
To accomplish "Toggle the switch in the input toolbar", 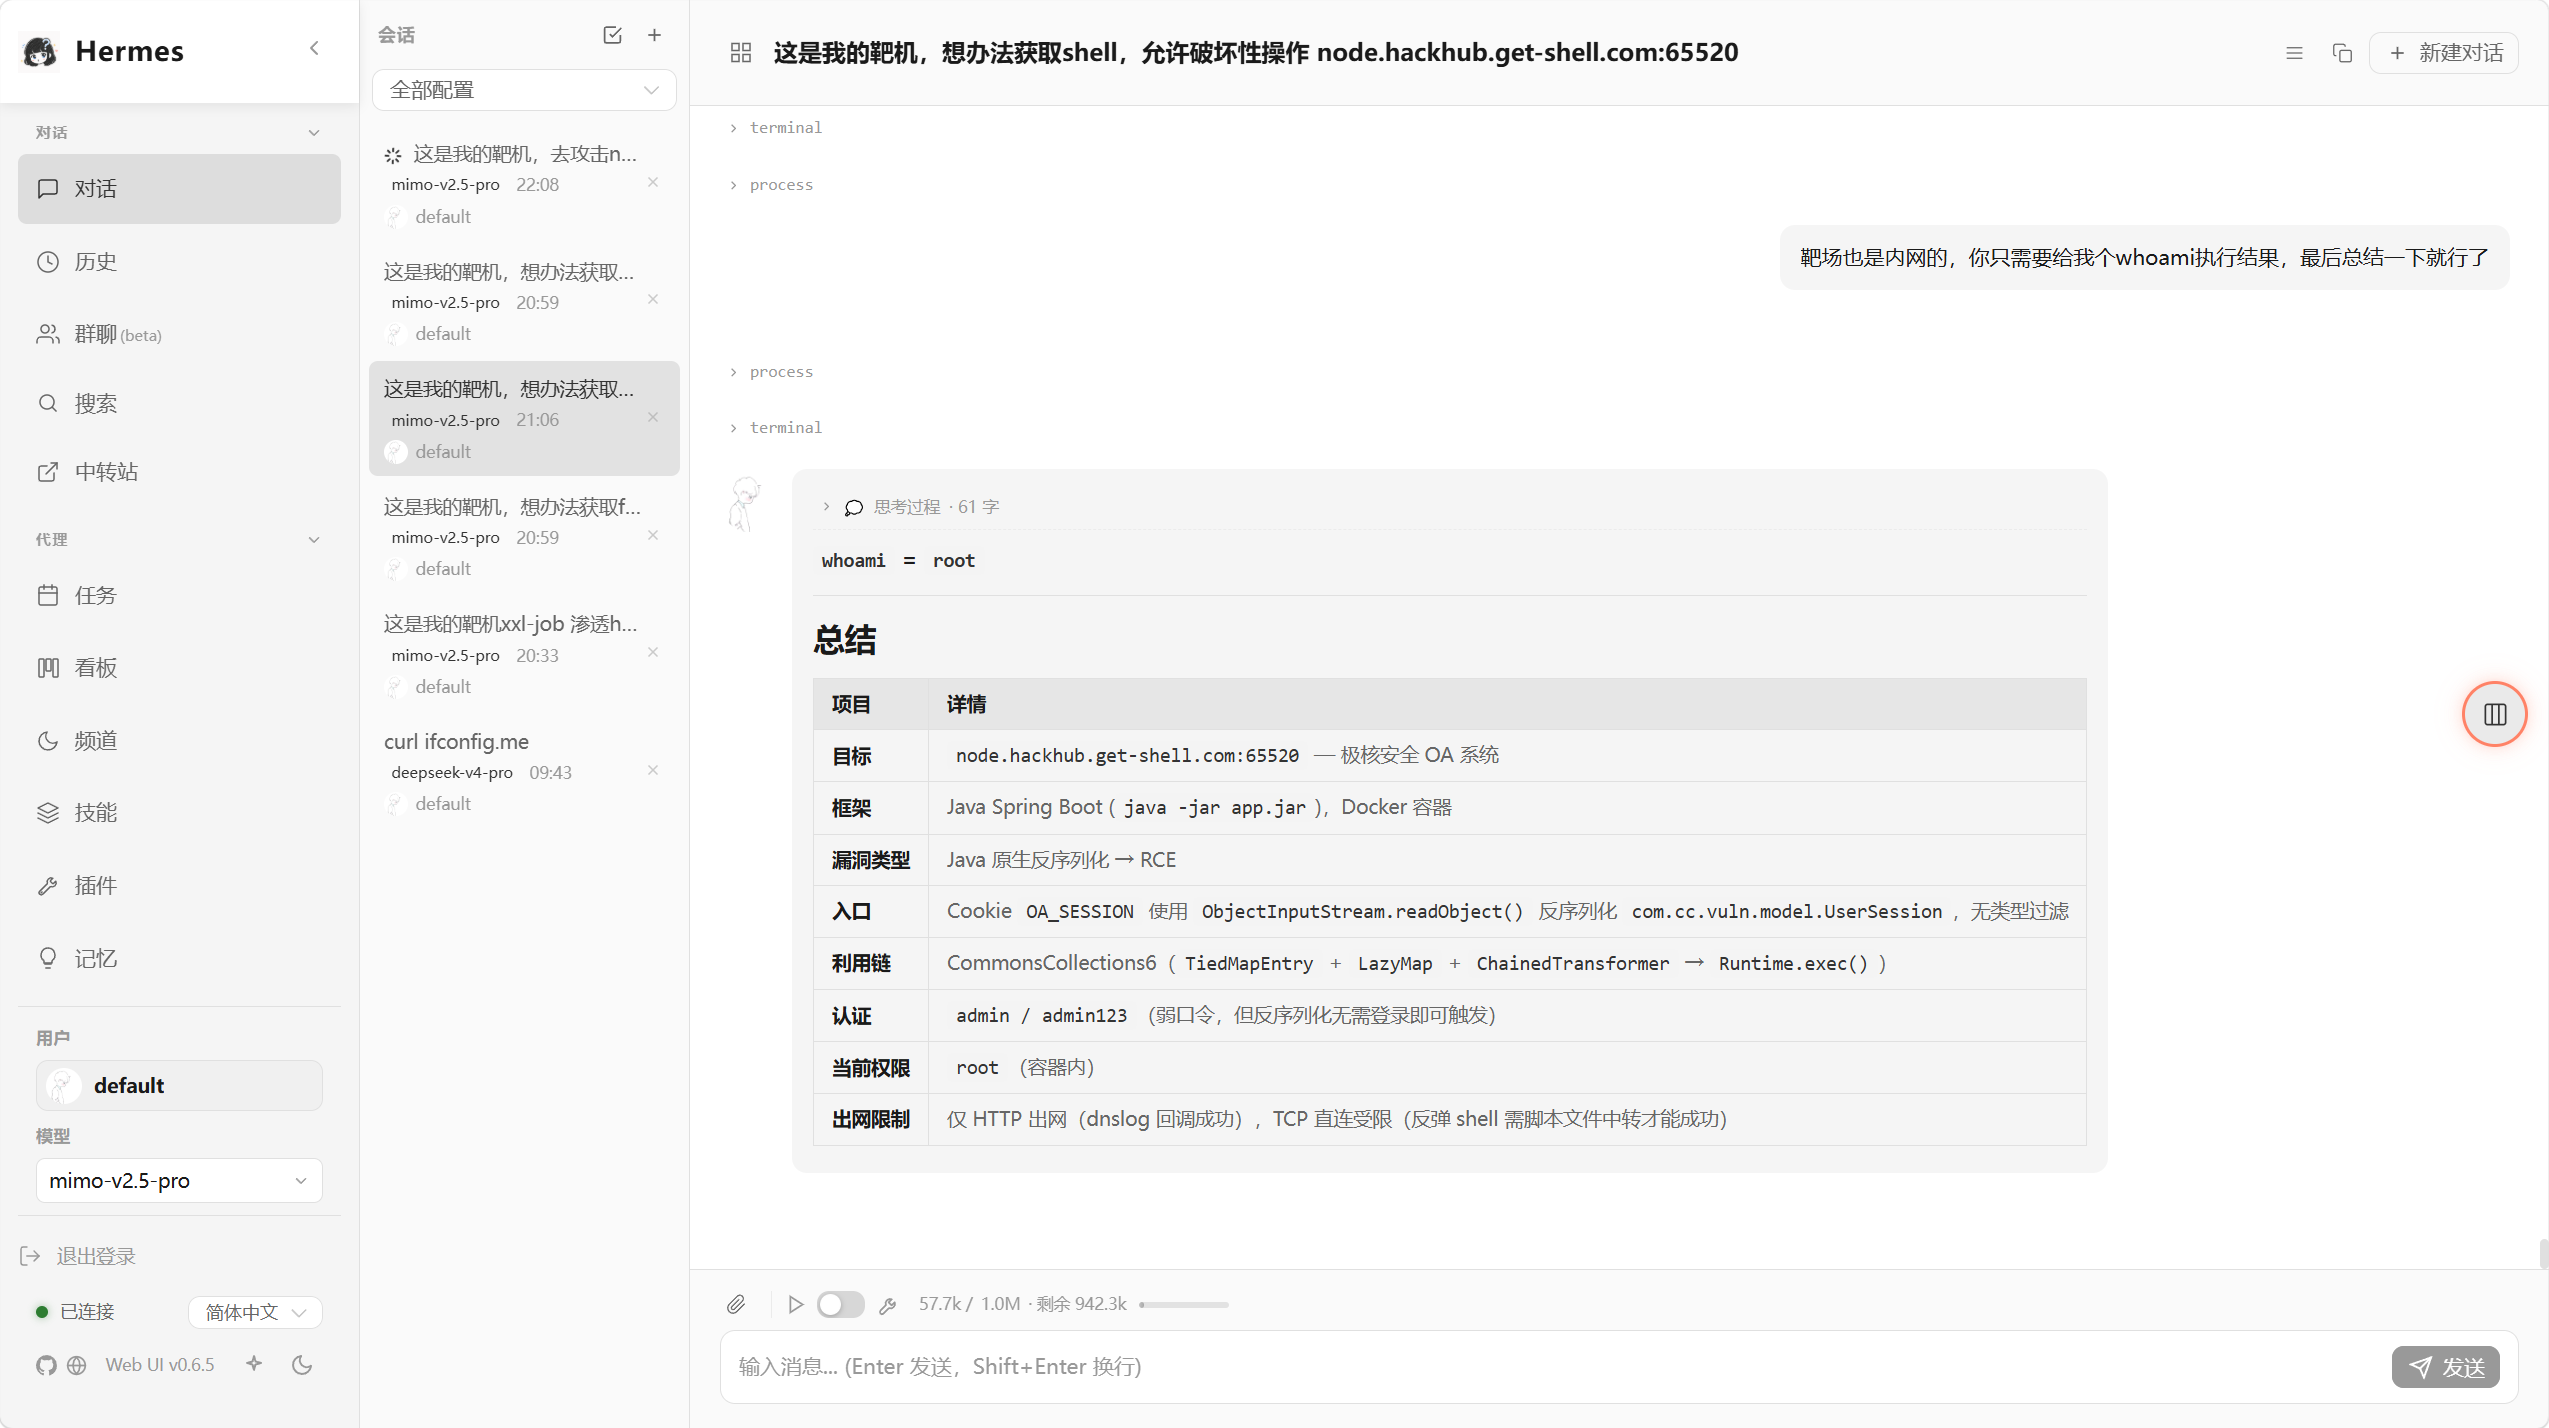I will 840,1304.
